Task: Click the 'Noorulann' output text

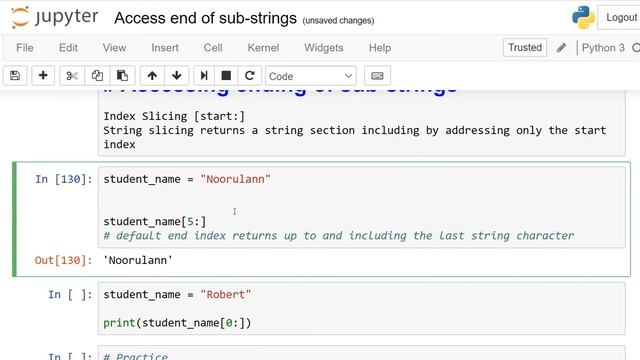Action: [138, 260]
